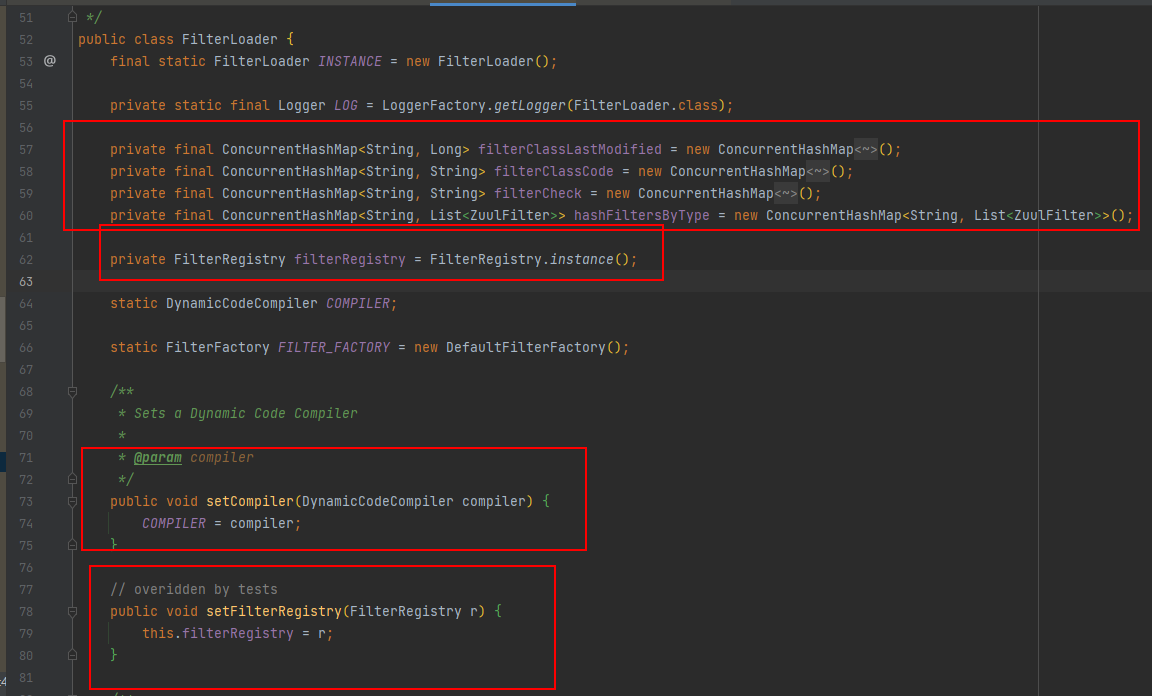
Task: Click the @ gutter icon on line 53
Action: 50,61
